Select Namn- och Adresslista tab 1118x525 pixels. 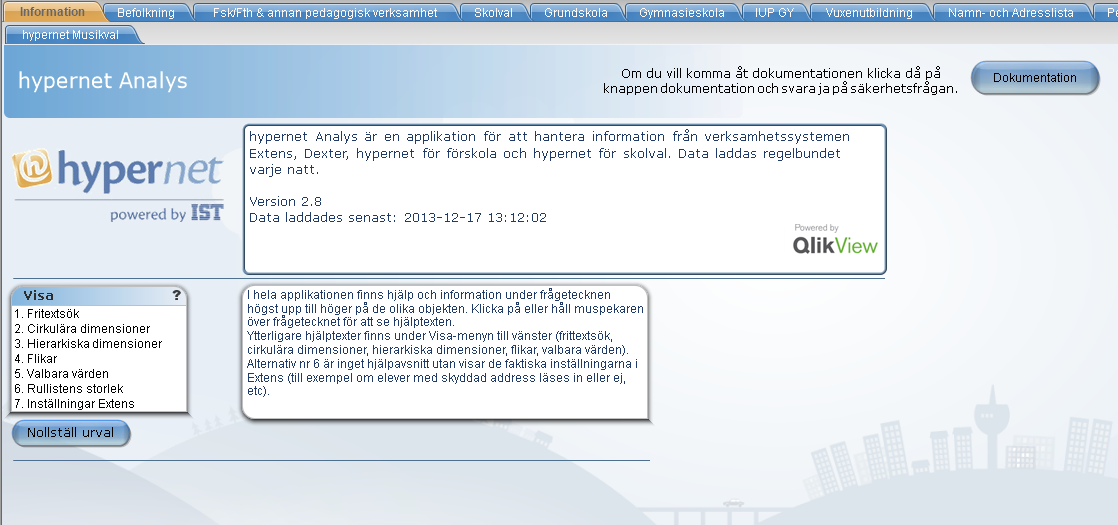1011,13
